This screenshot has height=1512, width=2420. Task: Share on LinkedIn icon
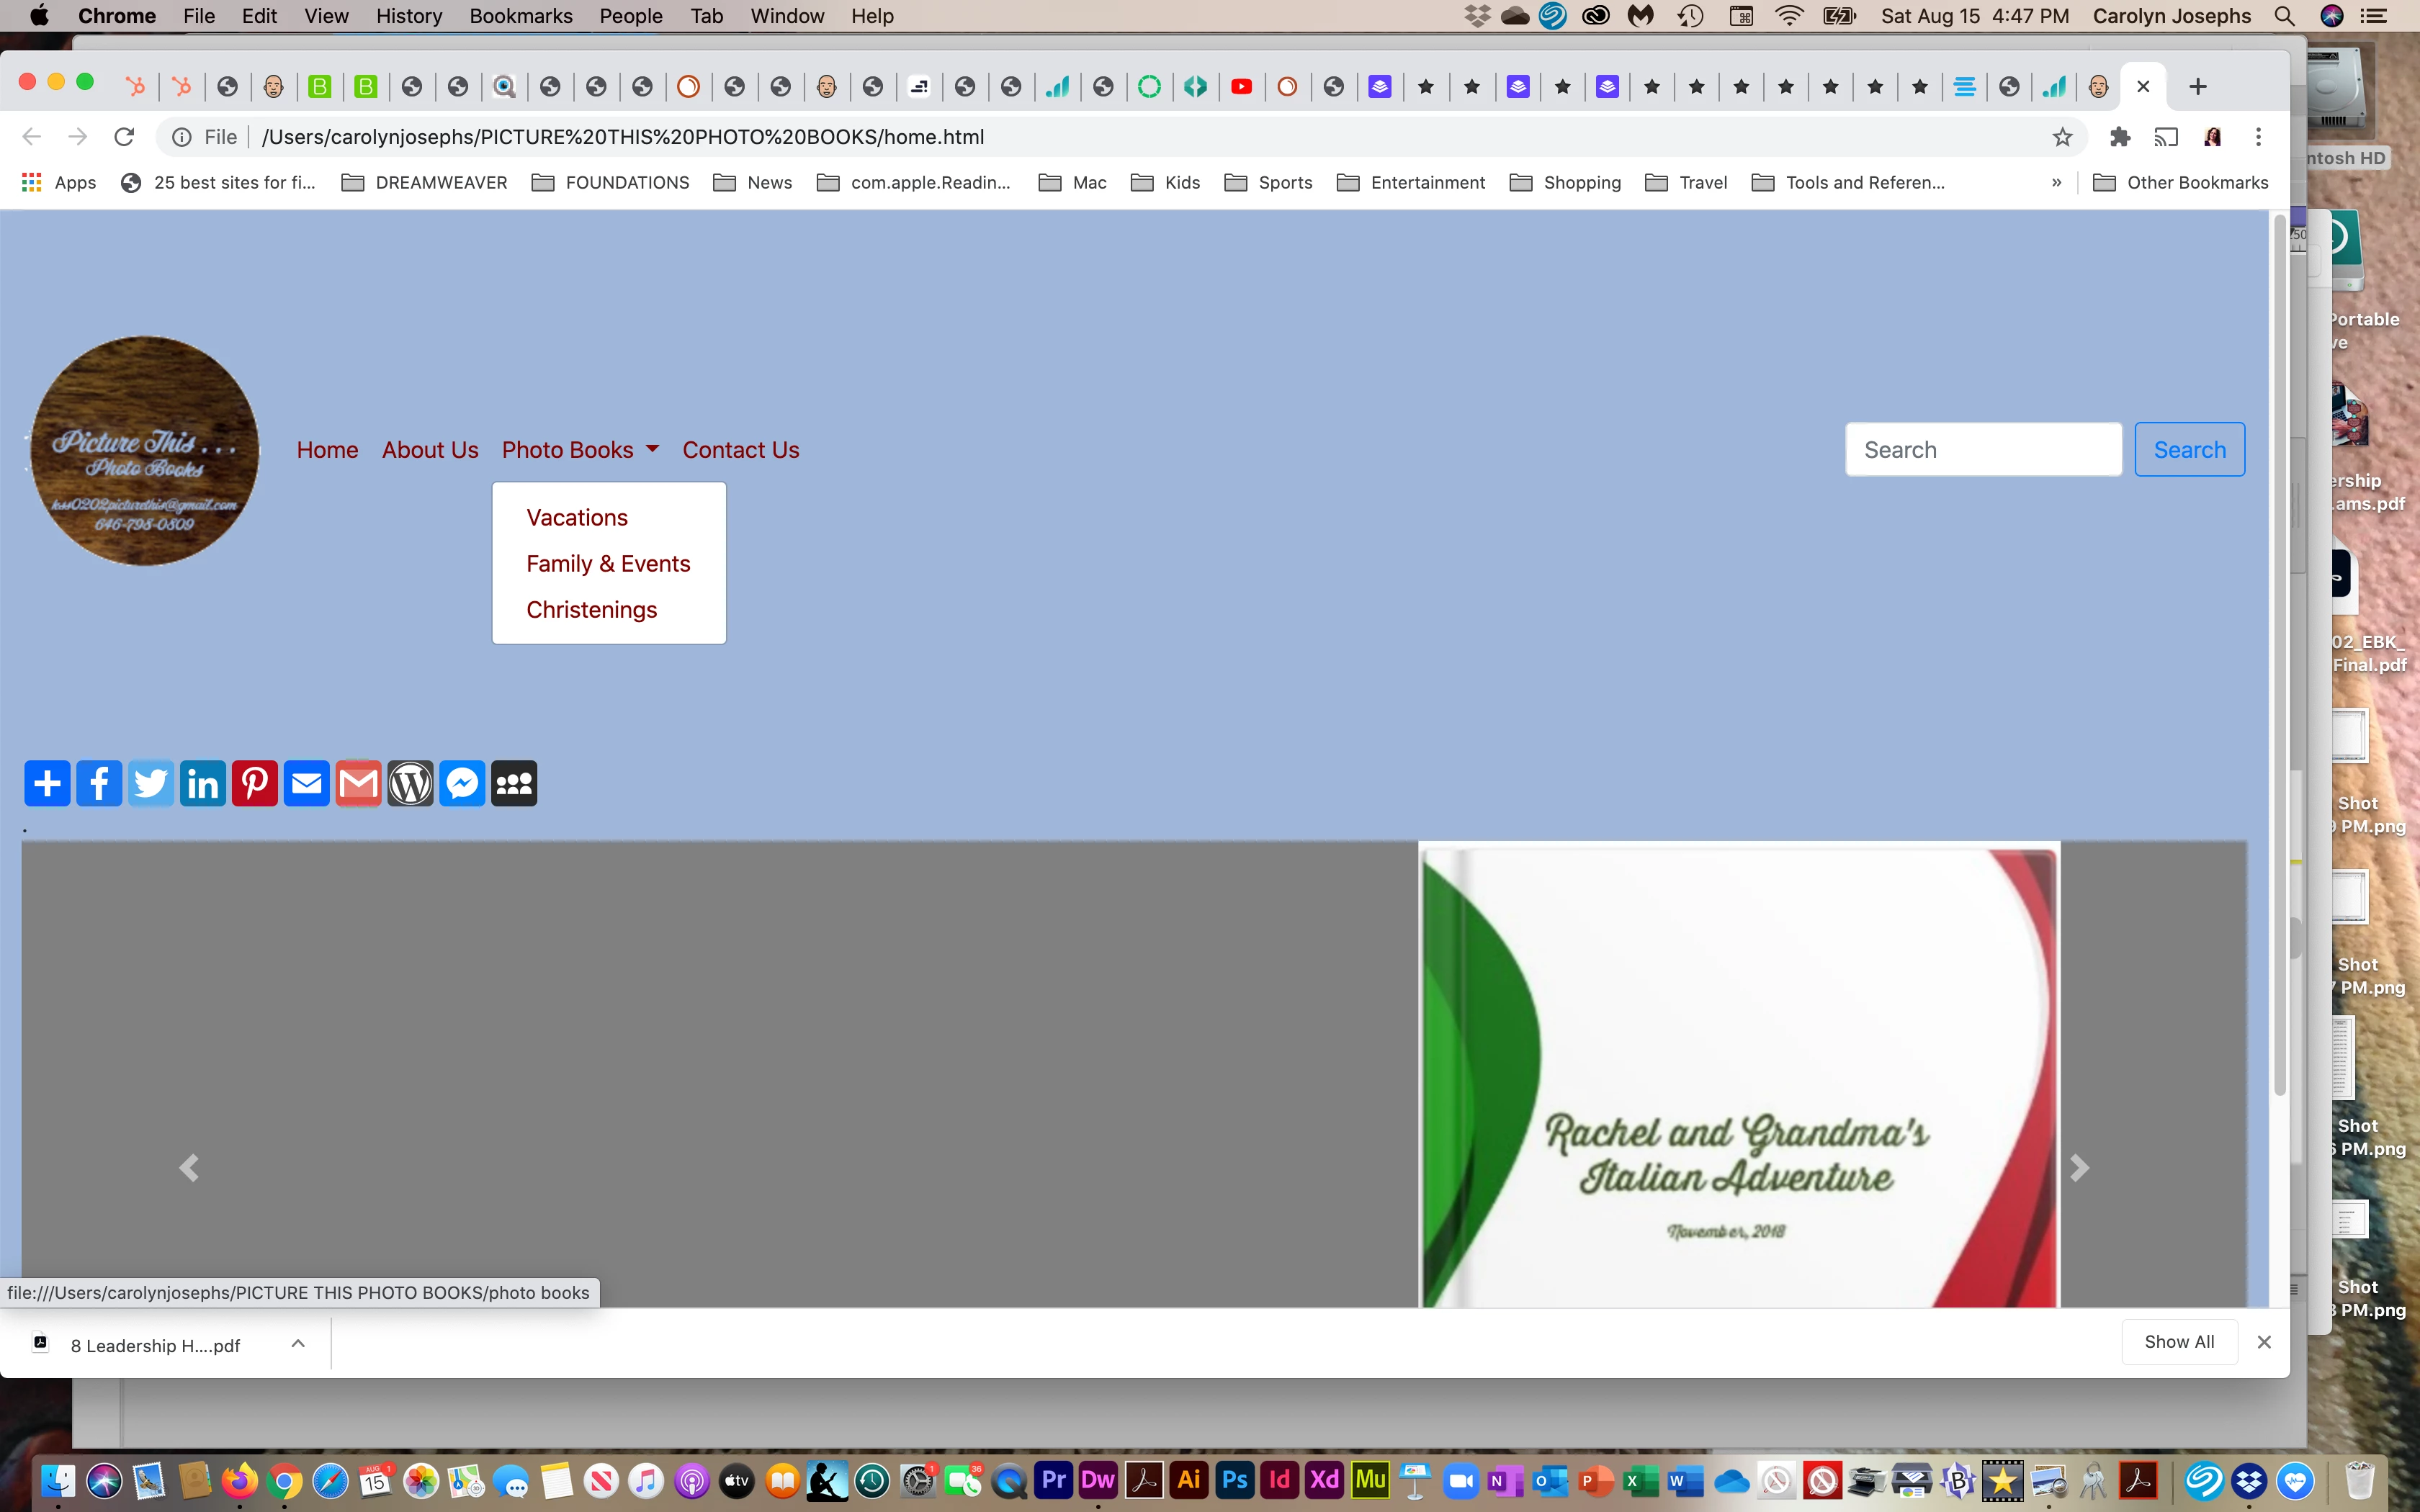click(x=203, y=783)
